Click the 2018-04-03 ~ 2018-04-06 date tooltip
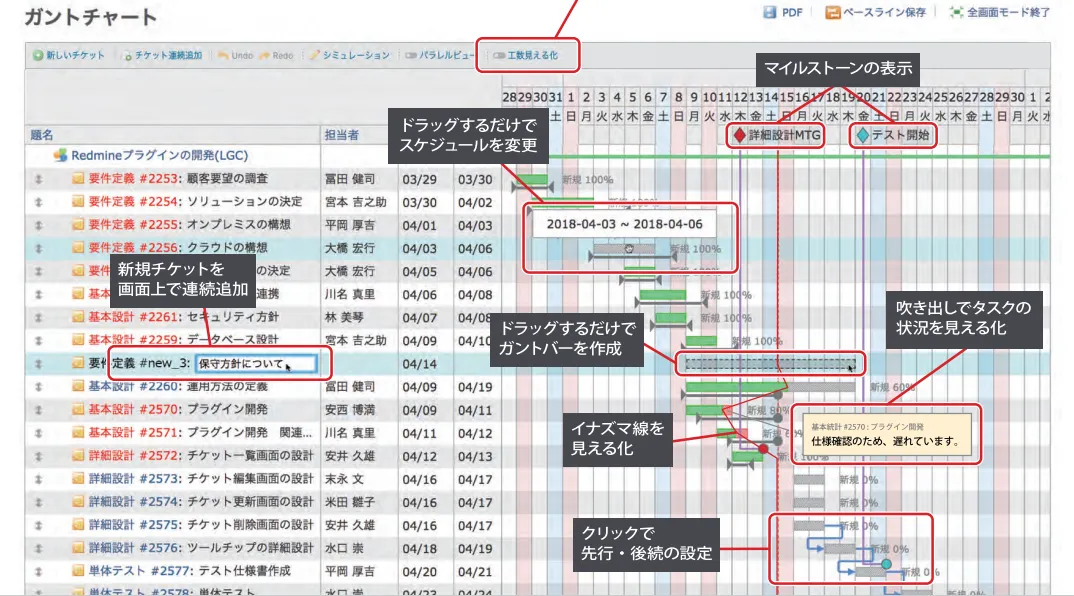1074x596 pixels. point(624,224)
